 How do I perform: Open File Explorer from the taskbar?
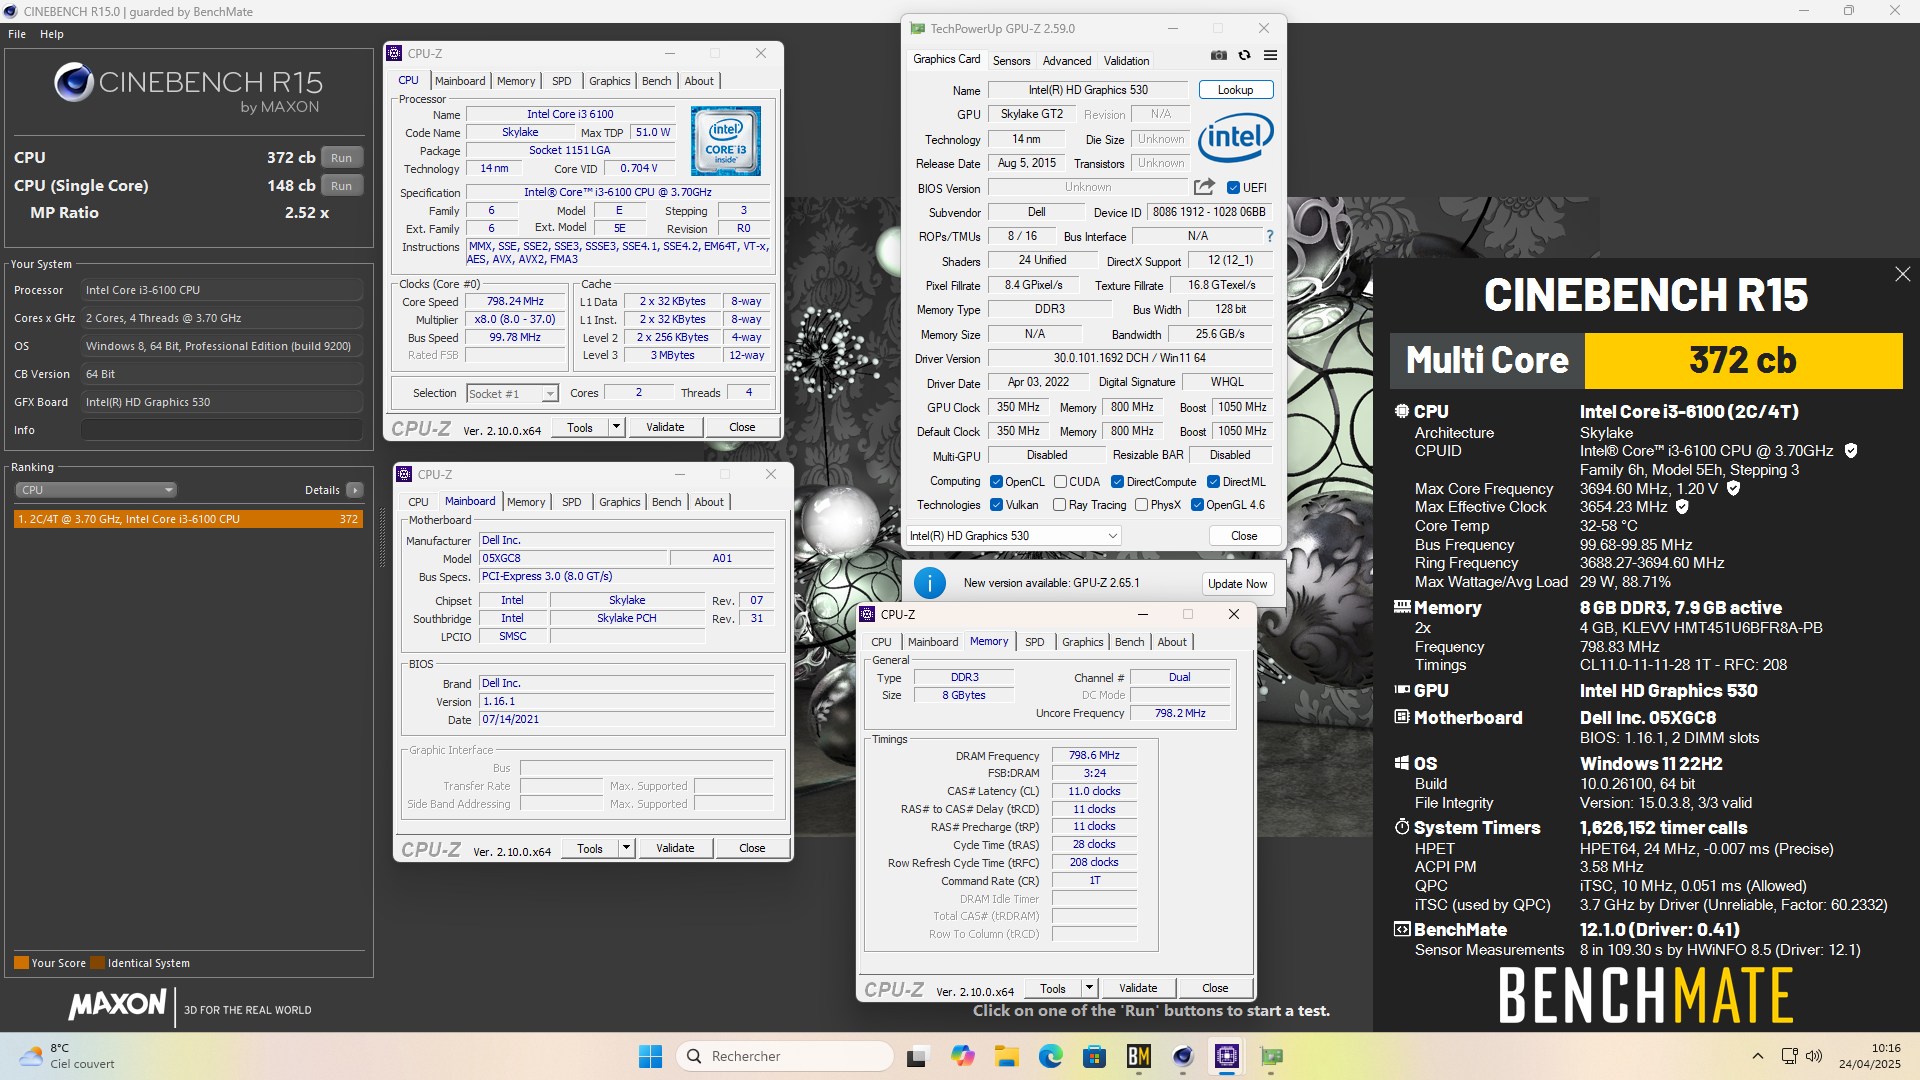coord(1006,1056)
